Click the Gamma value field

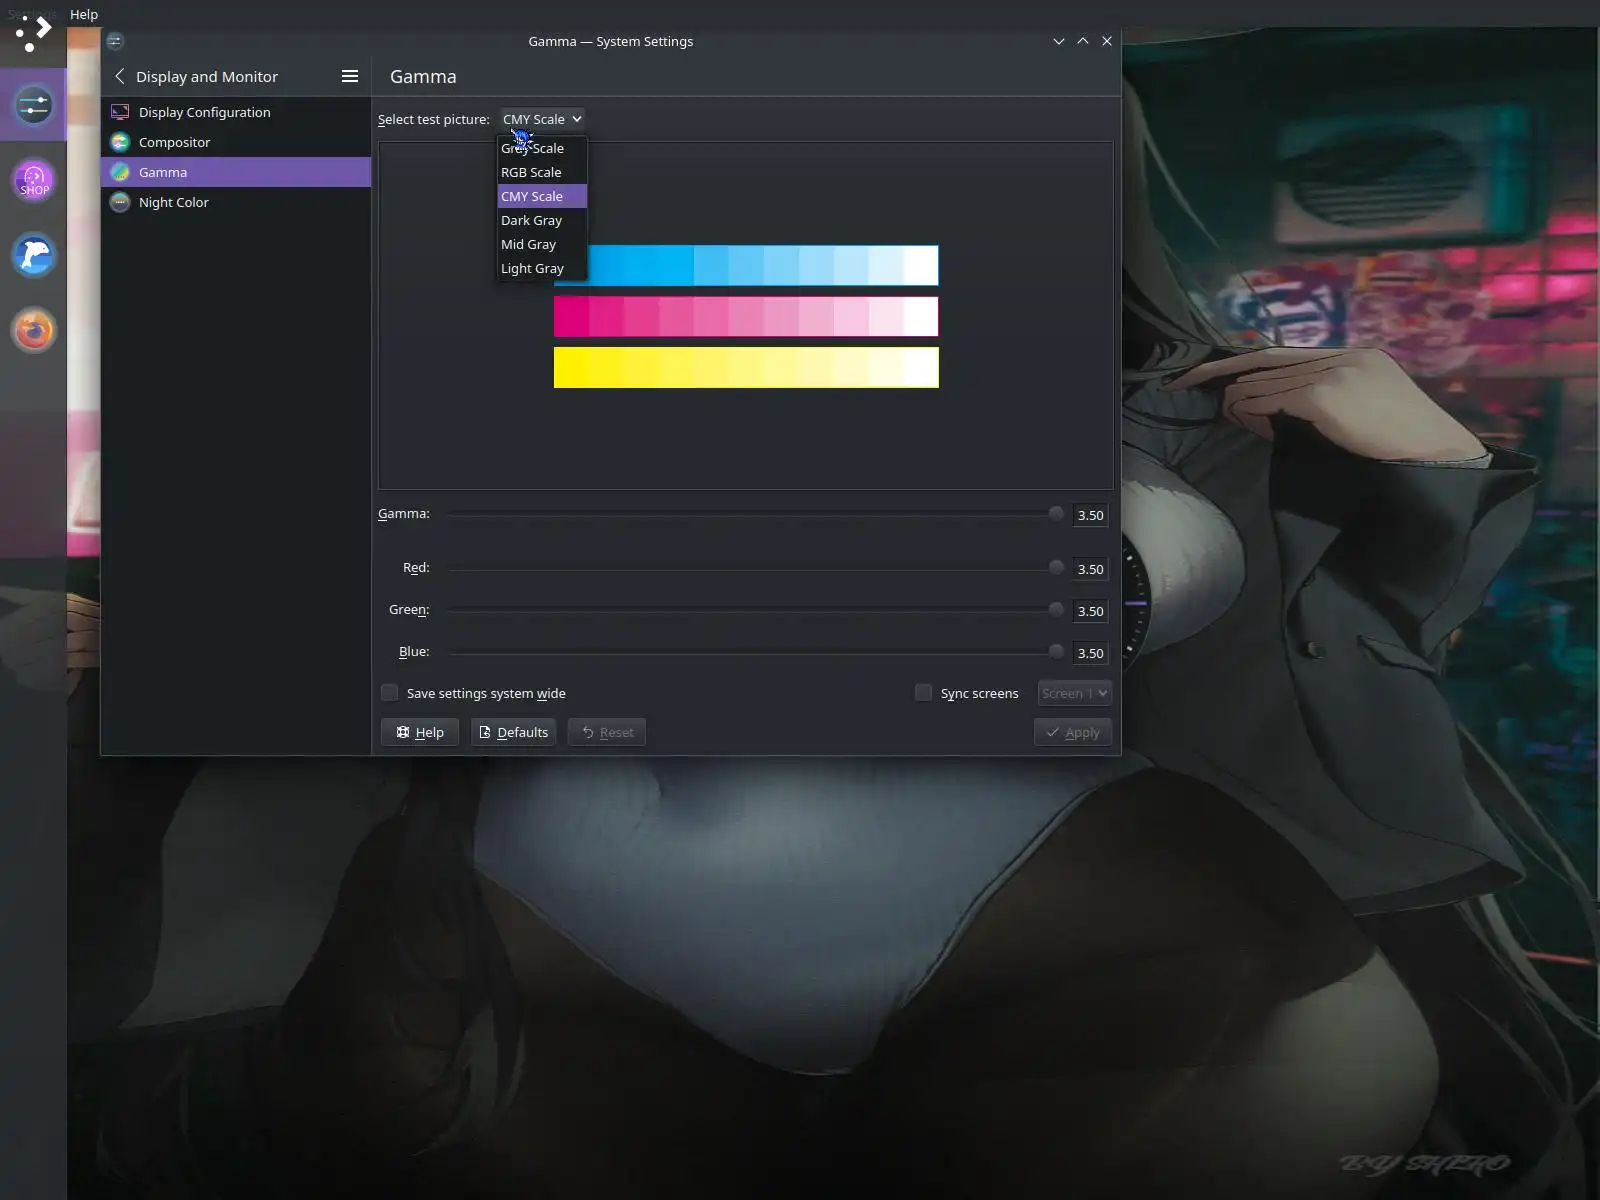[x=1091, y=515]
